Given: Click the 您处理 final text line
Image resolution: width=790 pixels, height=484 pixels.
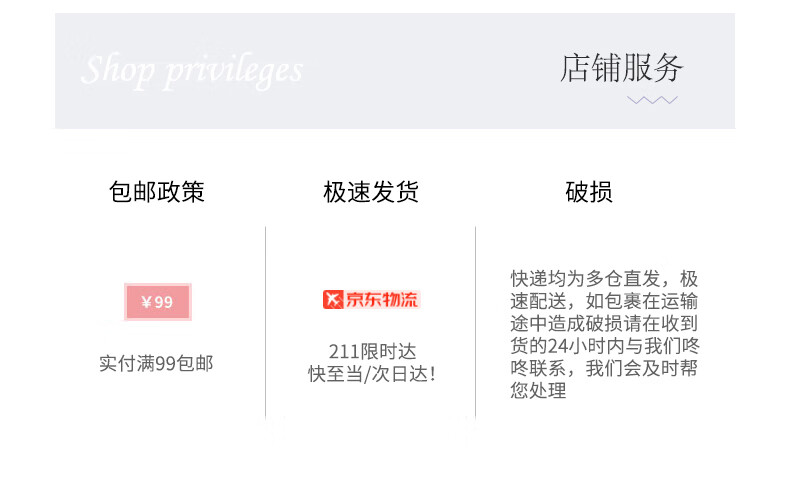Looking at the screenshot, I should [x=538, y=390].
